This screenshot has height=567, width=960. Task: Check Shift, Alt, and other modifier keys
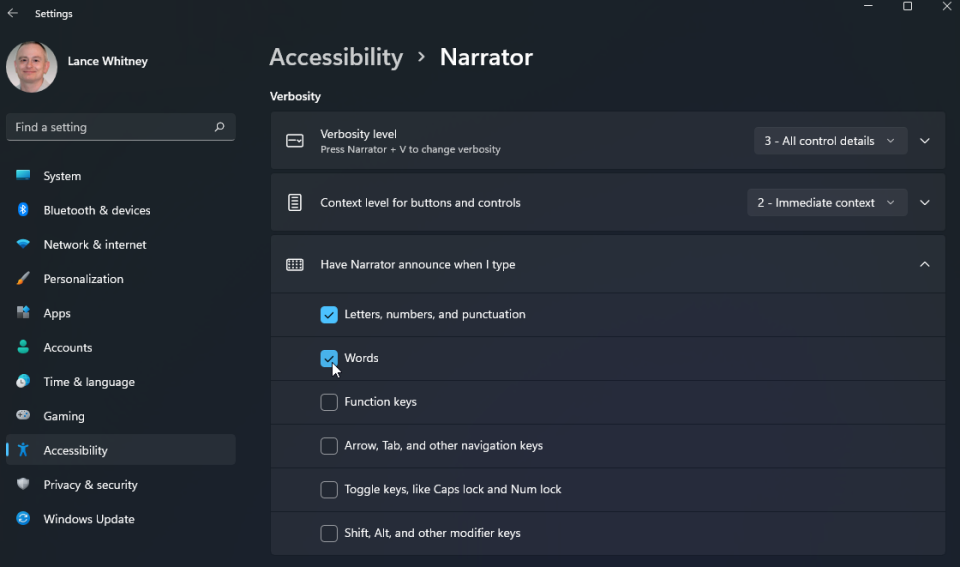point(329,533)
